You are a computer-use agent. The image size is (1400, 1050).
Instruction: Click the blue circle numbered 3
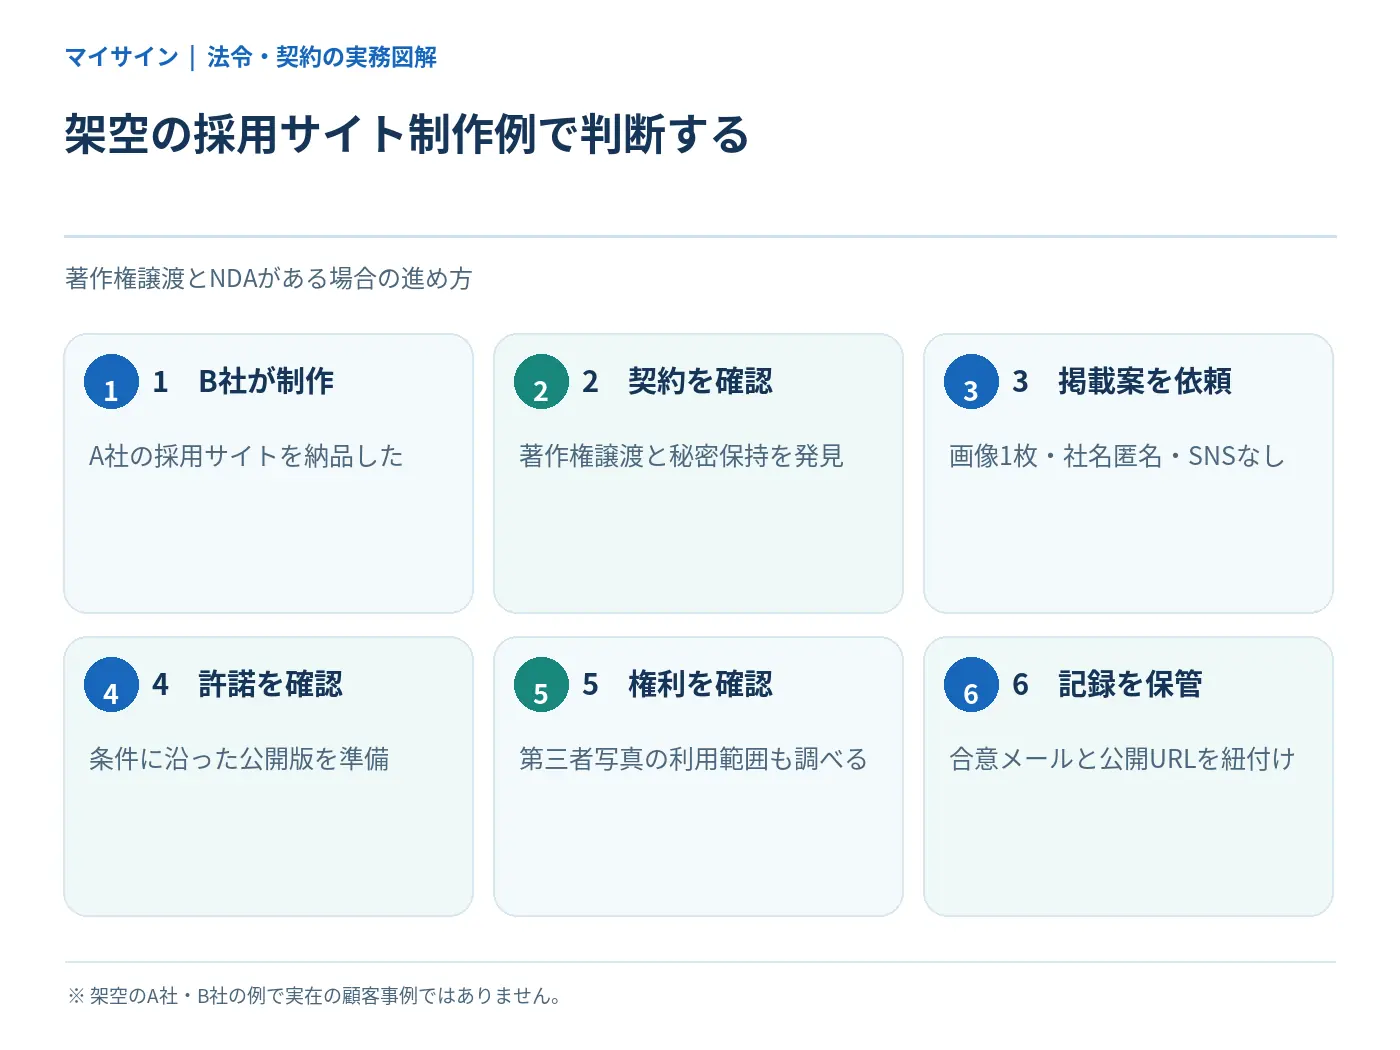pos(971,382)
